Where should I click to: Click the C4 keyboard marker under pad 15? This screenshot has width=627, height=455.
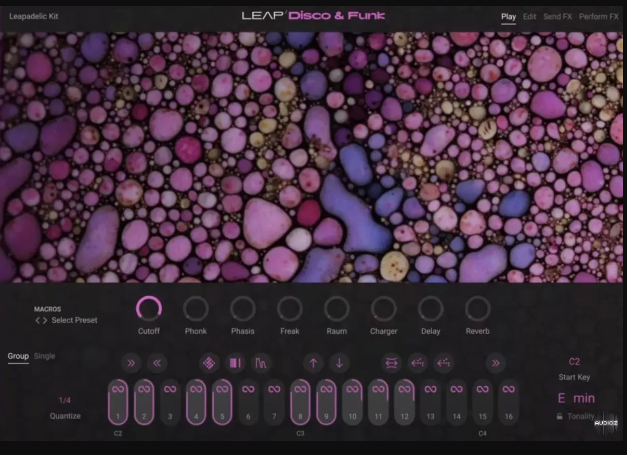pos(483,433)
